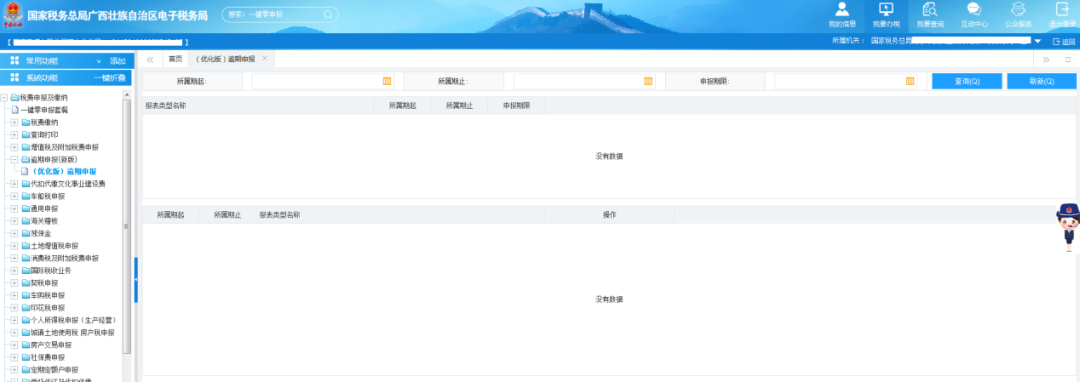Screen dimensions: 1080x382
Task: Expand 税费缴纳 tree folder
Action: pyautogui.click(x=14, y=122)
